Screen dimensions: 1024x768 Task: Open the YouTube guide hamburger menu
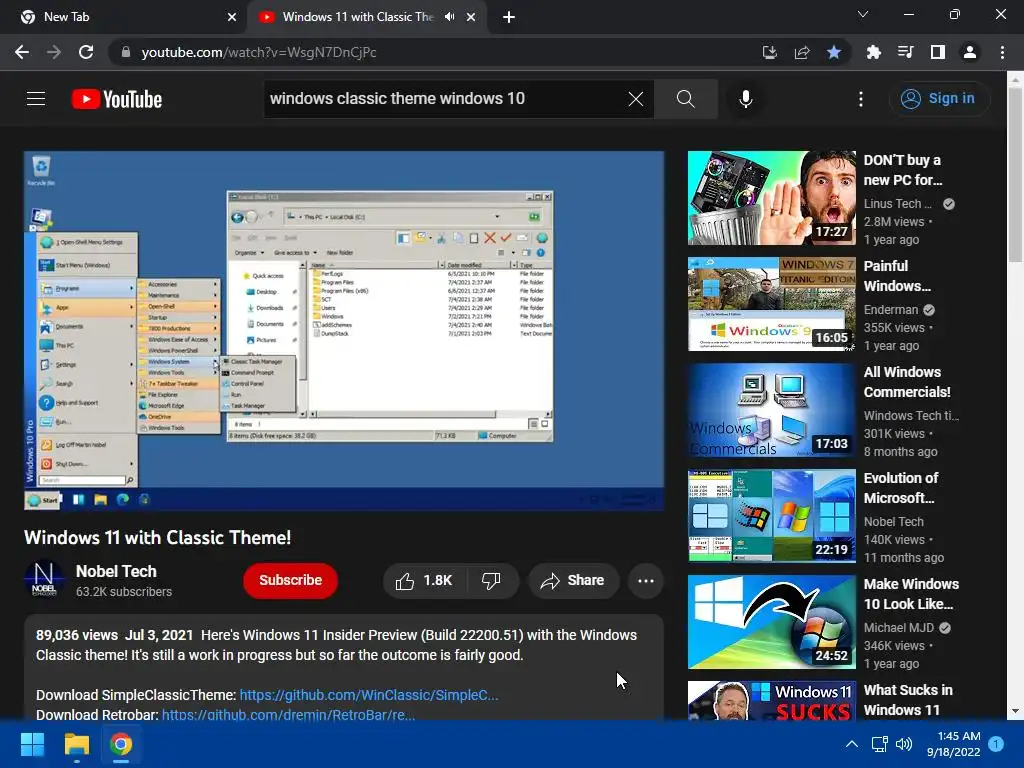(x=36, y=99)
